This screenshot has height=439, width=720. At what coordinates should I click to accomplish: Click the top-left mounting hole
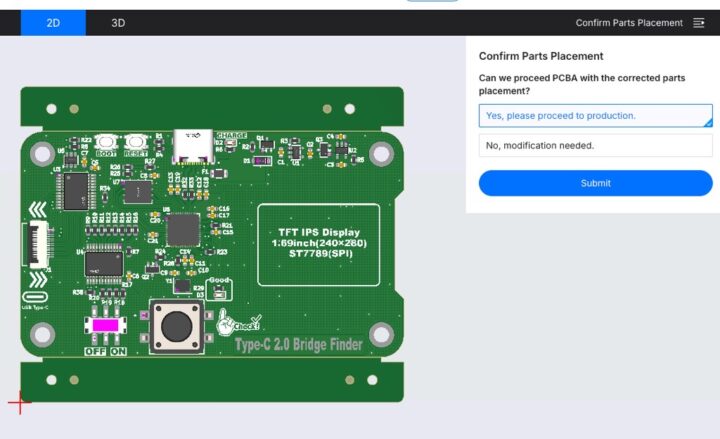[42, 154]
